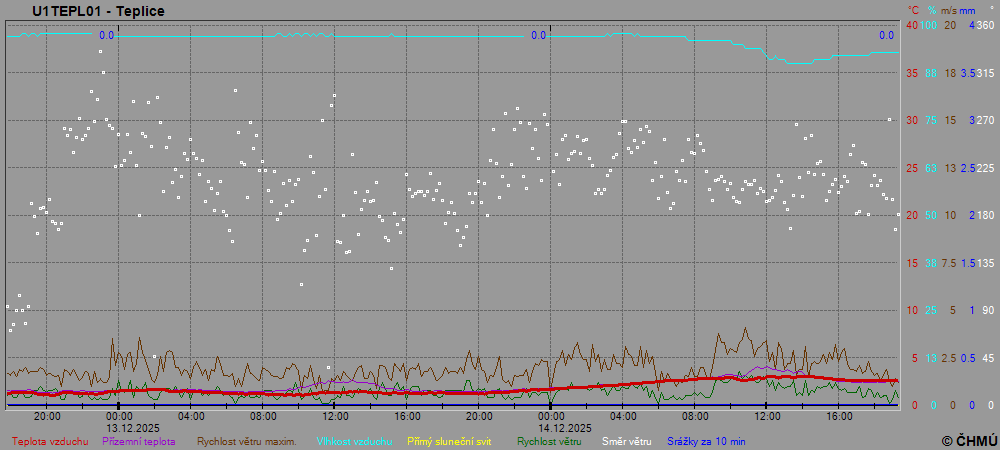Select the 12:00 time label right of 14.12.2025
This screenshot has width=1000, height=450.
coord(767,416)
